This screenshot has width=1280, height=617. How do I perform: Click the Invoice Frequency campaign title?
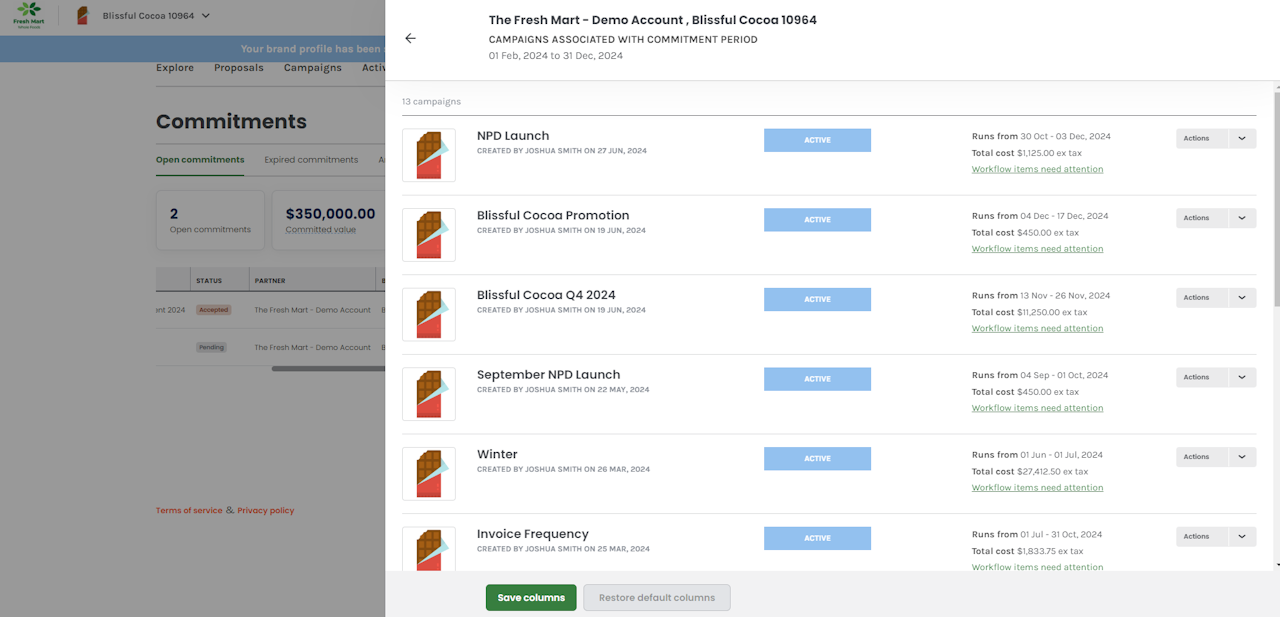coord(533,534)
